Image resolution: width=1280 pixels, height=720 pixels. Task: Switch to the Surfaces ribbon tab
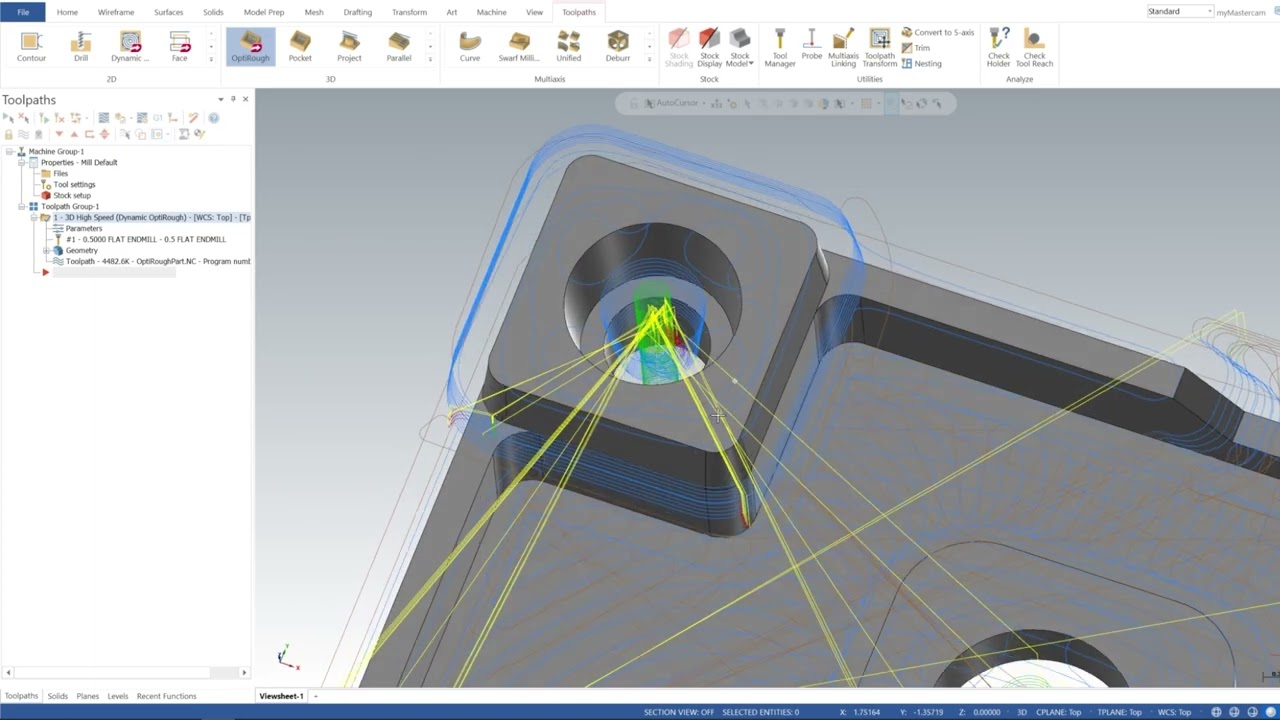[x=168, y=12]
